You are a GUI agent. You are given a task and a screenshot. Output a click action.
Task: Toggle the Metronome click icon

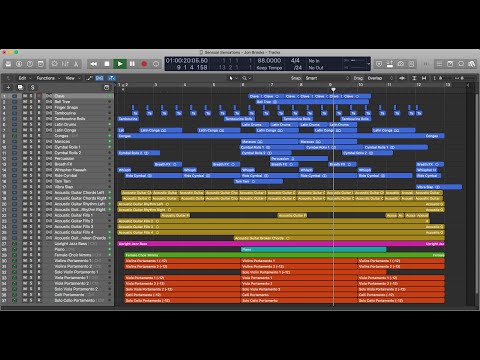401,64
